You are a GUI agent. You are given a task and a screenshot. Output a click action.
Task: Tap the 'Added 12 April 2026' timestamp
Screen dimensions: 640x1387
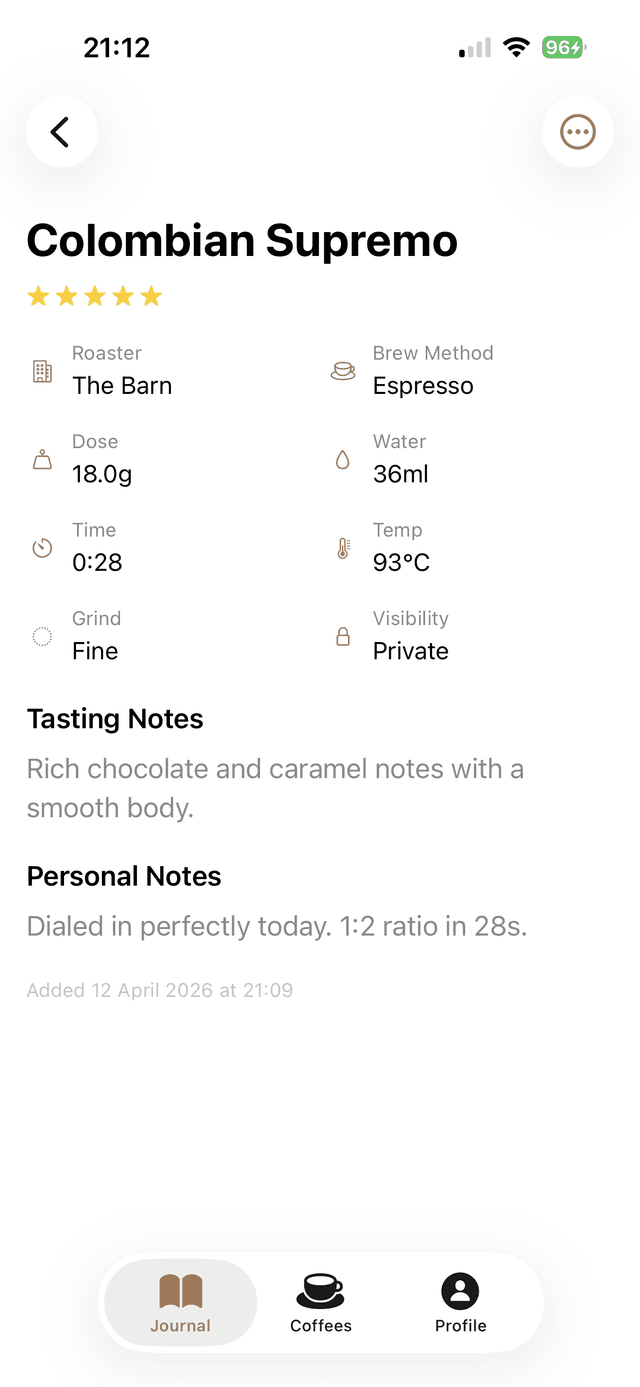click(160, 990)
